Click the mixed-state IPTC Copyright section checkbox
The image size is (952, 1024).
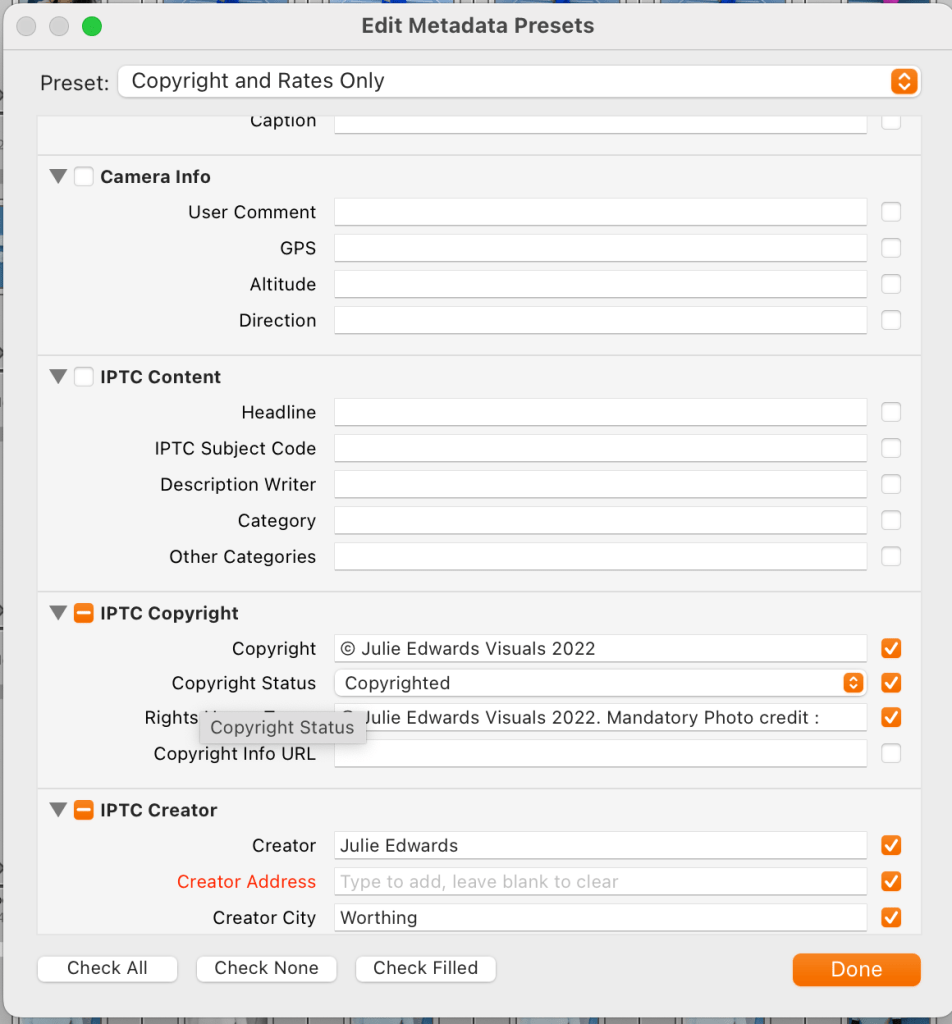84,613
